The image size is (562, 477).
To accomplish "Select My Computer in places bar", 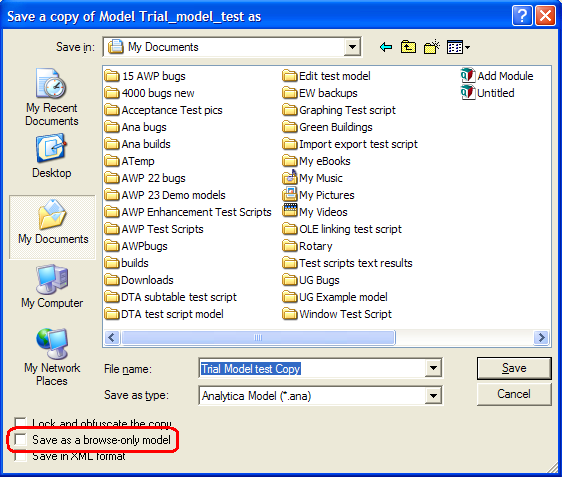I will [x=52, y=287].
